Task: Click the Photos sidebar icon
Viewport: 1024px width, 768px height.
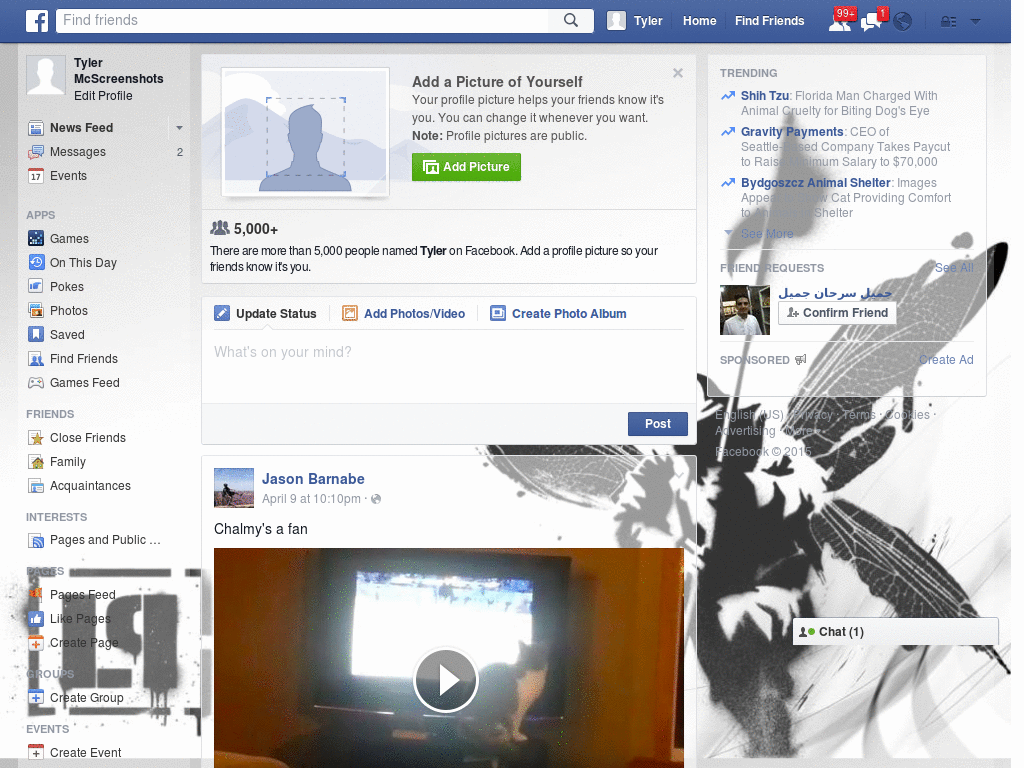Action: (36, 311)
